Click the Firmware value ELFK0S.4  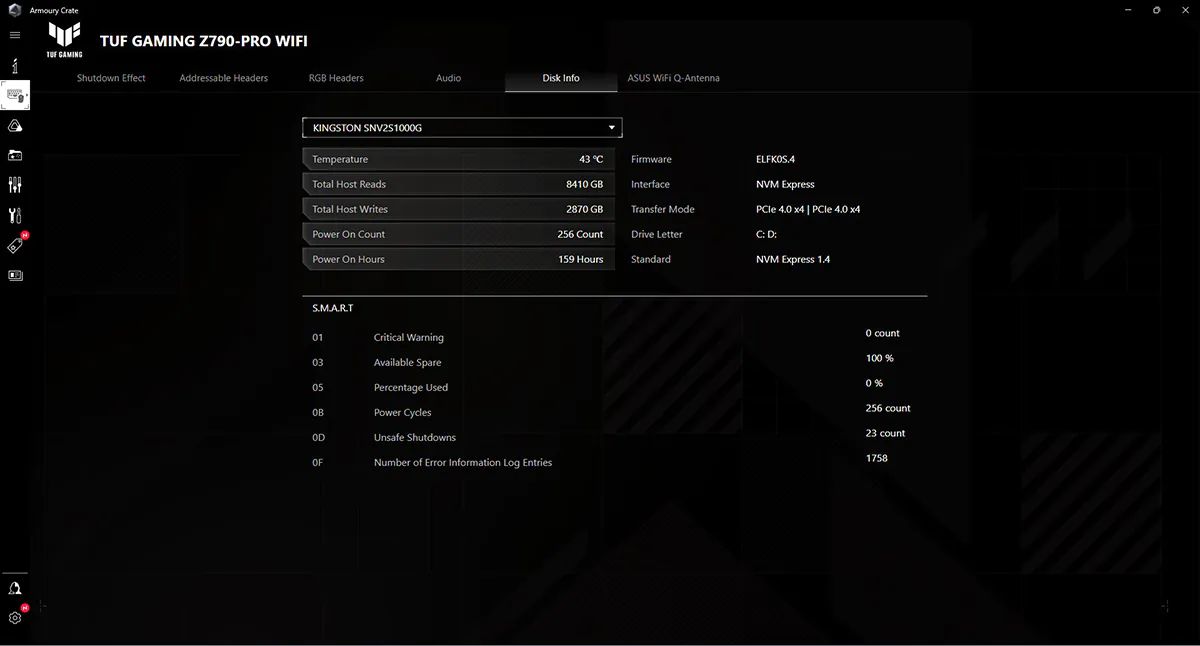[x=775, y=159]
